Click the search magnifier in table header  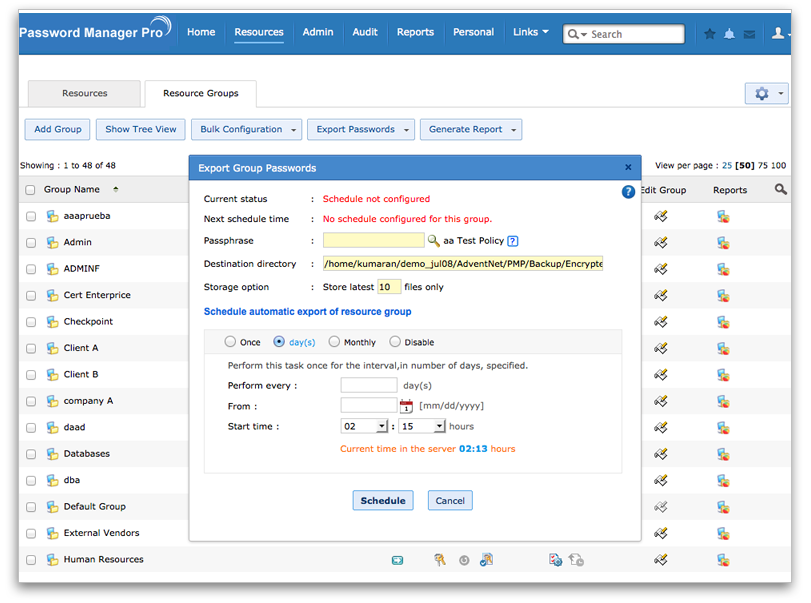[x=780, y=189]
